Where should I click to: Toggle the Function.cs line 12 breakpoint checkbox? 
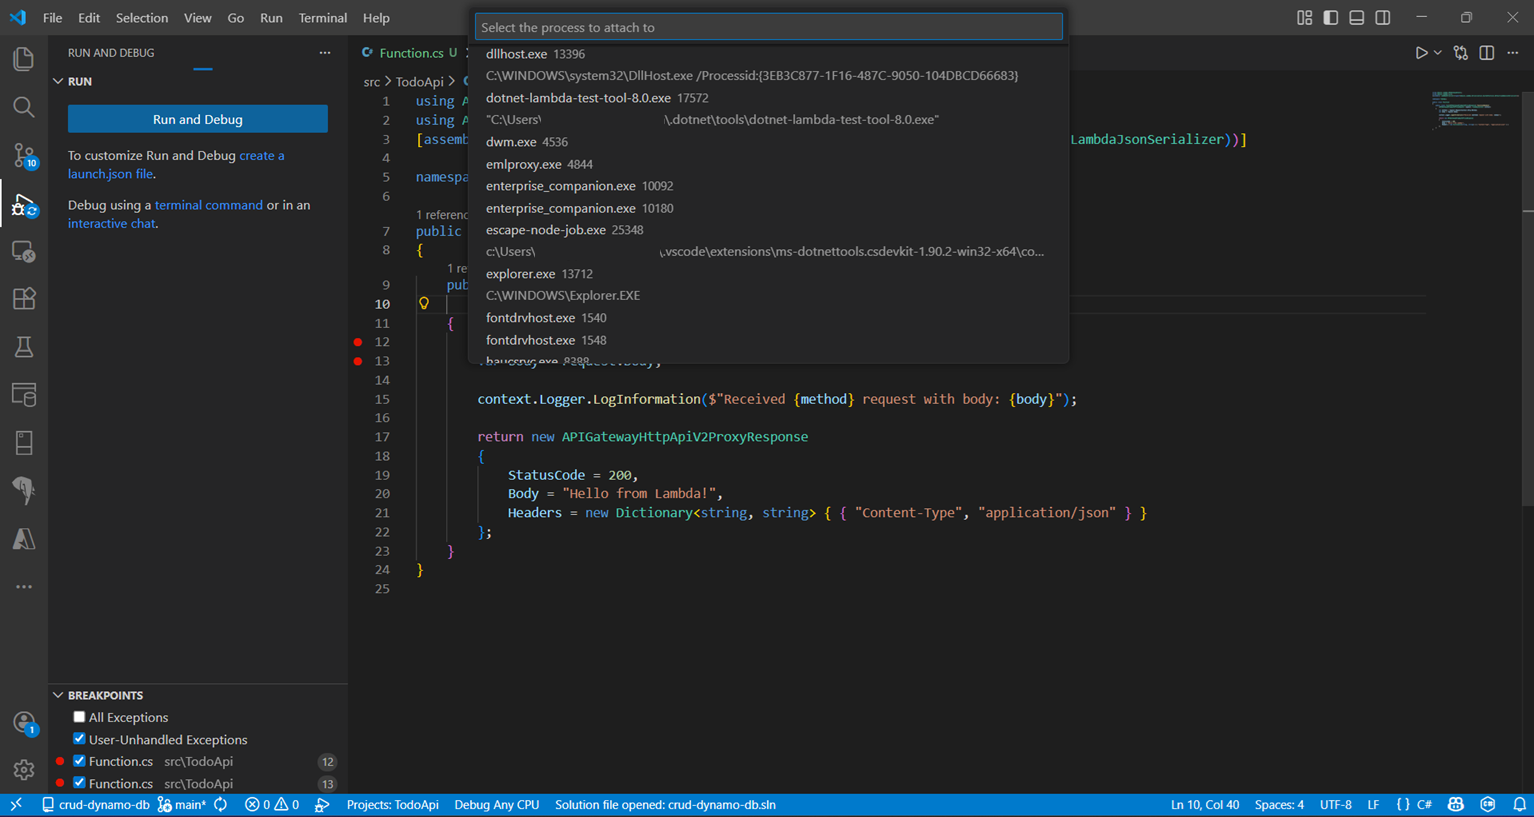pyautogui.click(x=78, y=761)
